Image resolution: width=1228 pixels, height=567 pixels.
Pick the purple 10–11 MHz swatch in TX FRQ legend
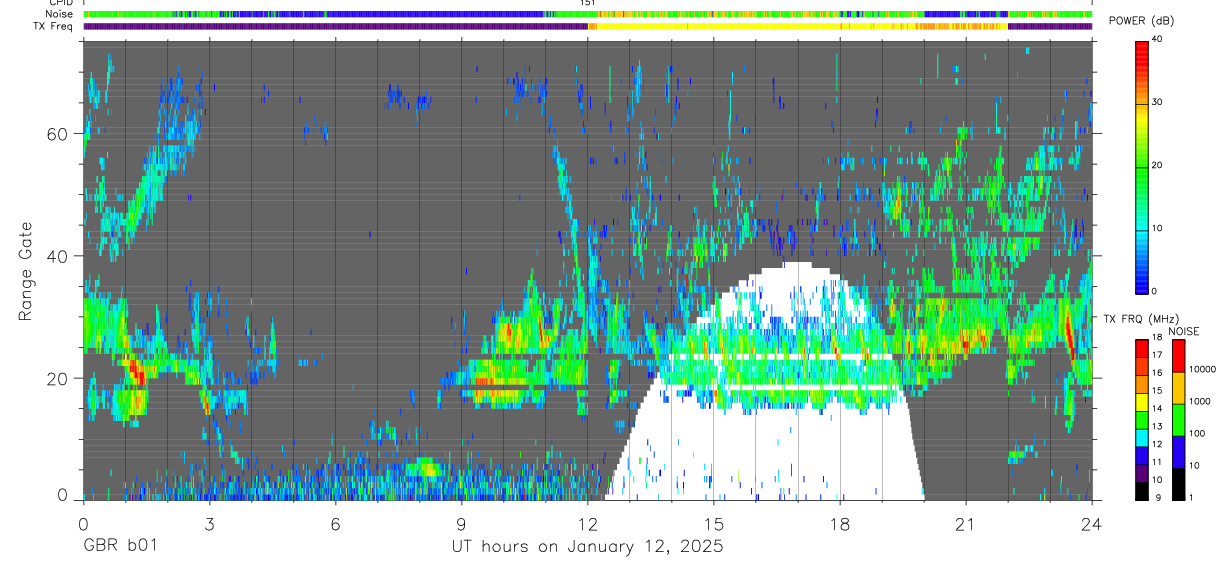click(x=1142, y=473)
